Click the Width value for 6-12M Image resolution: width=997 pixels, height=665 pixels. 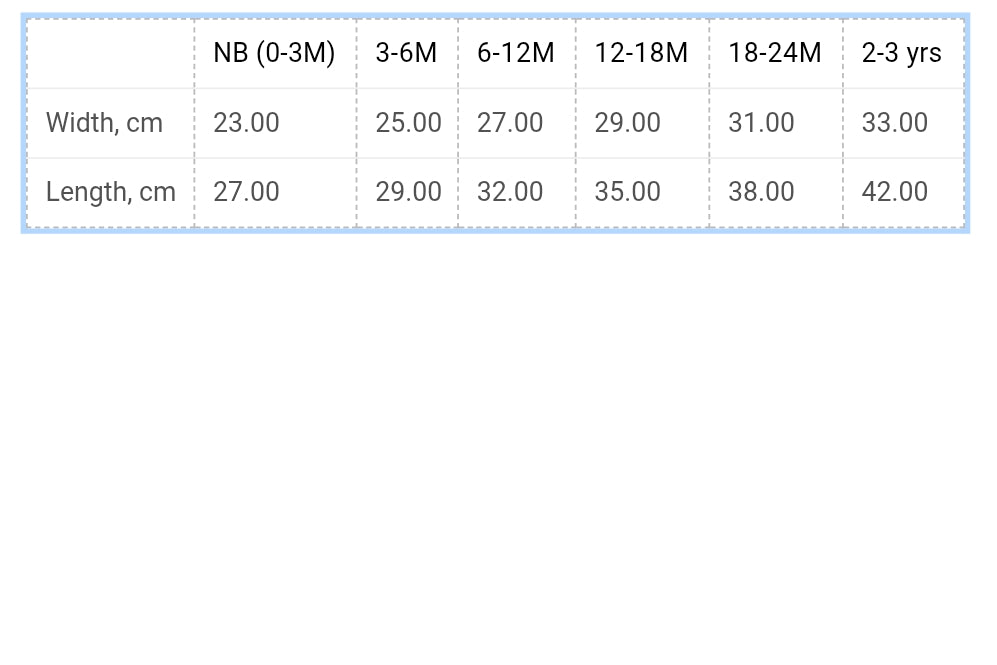tap(510, 123)
